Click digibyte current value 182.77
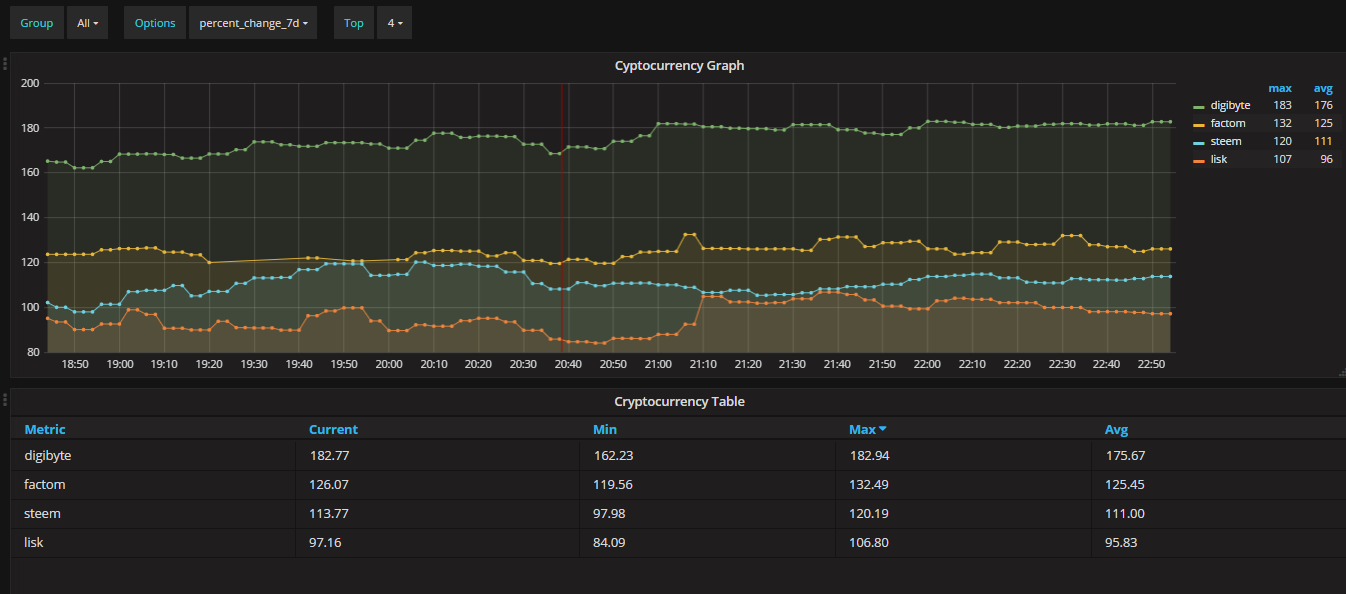 click(x=329, y=455)
